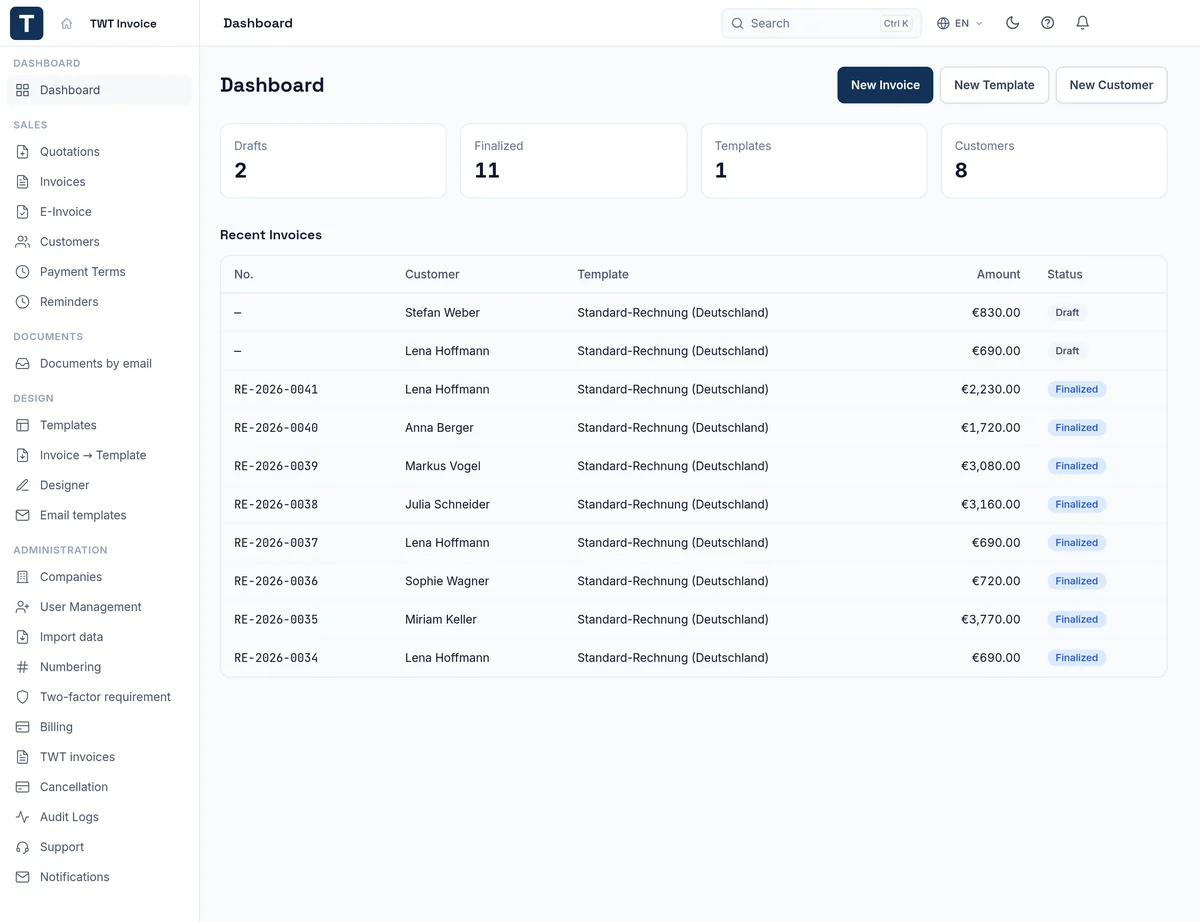Click the Customers sidebar icon
The height and width of the screenshot is (922, 1200).
point(23,242)
